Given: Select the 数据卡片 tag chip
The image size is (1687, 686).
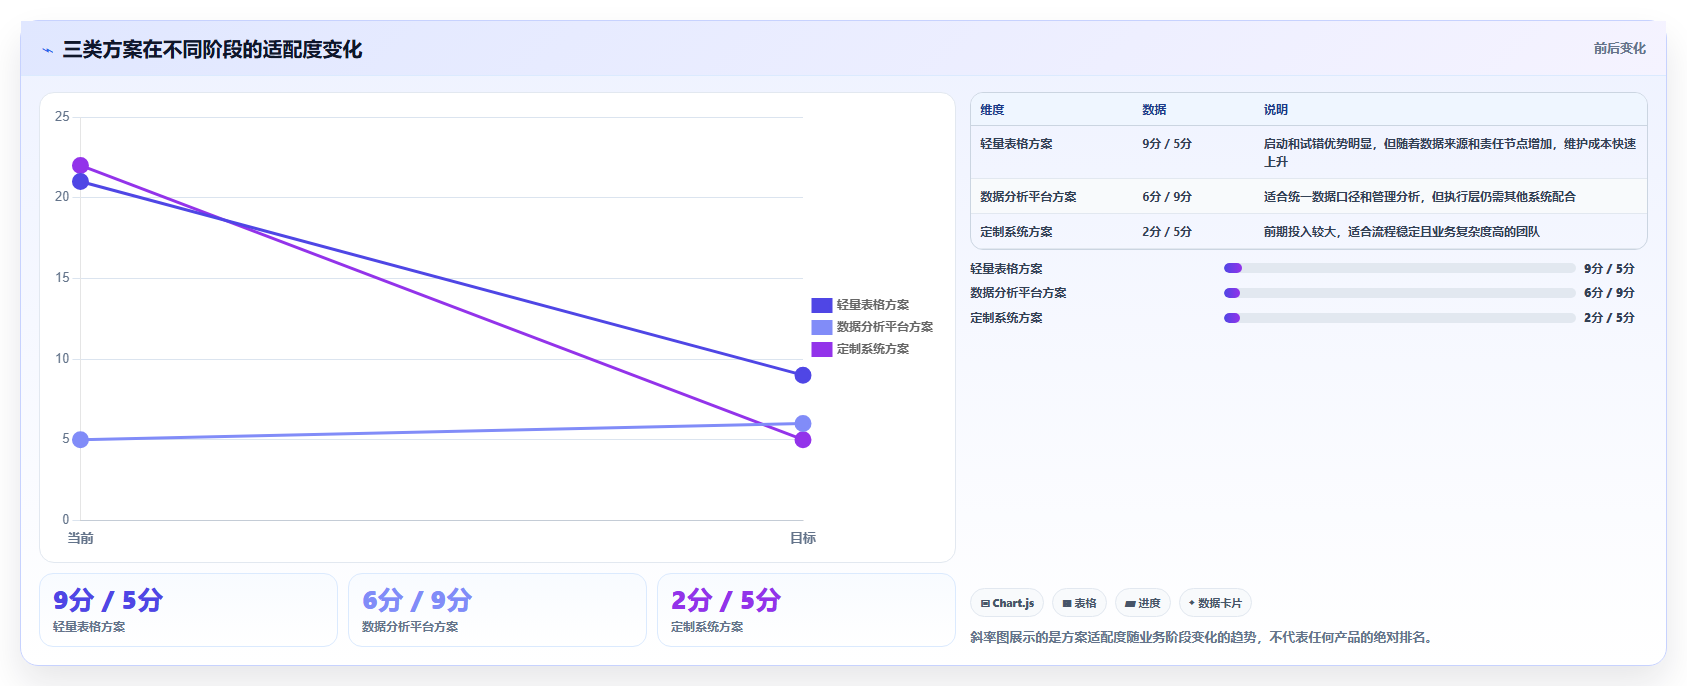Looking at the screenshot, I should point(1215,603).
